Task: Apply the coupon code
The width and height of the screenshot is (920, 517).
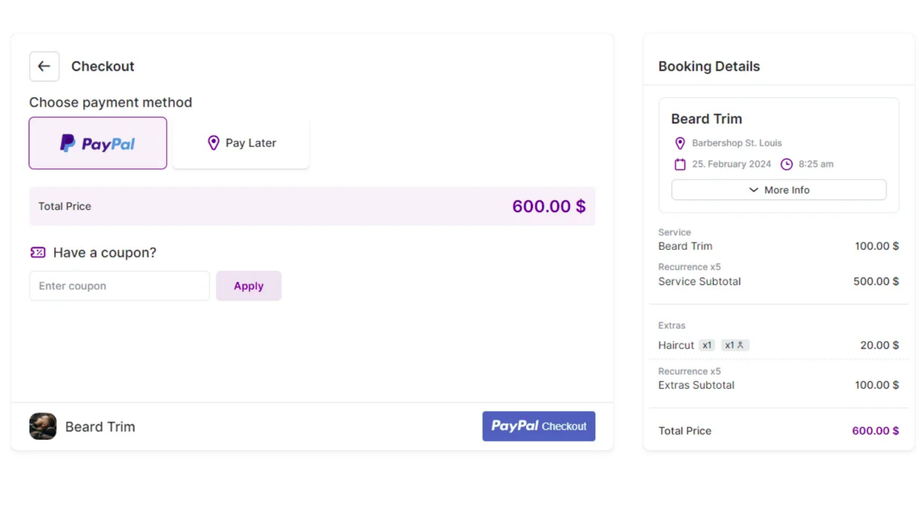Action: pos(248,286)
